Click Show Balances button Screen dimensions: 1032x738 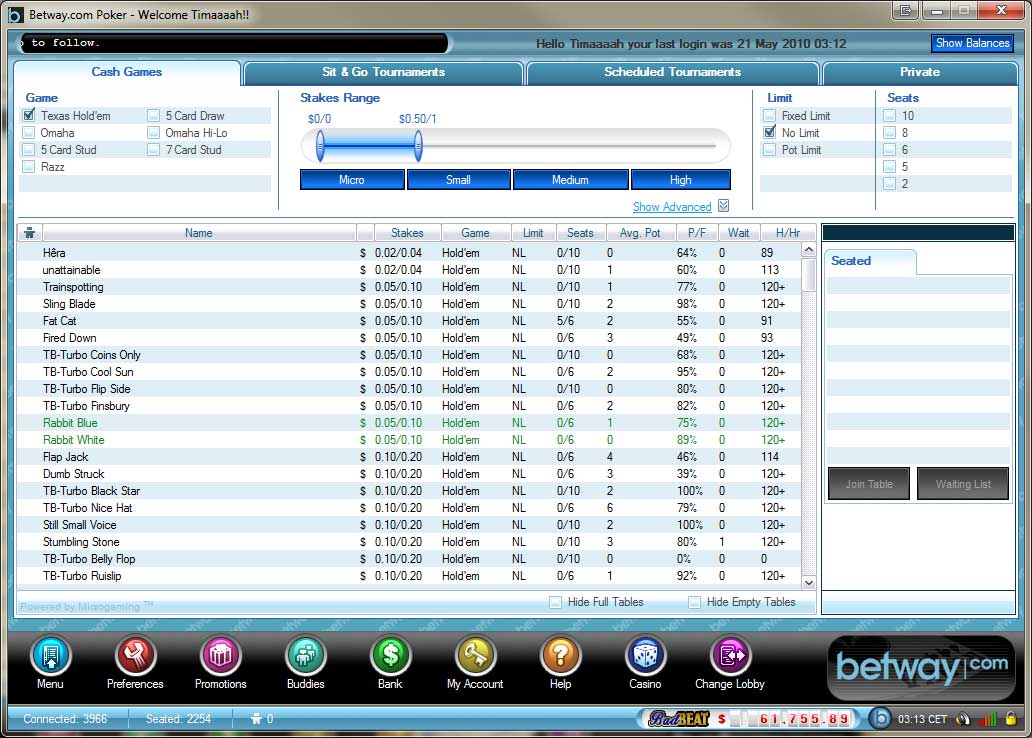[x=973, y=43]
